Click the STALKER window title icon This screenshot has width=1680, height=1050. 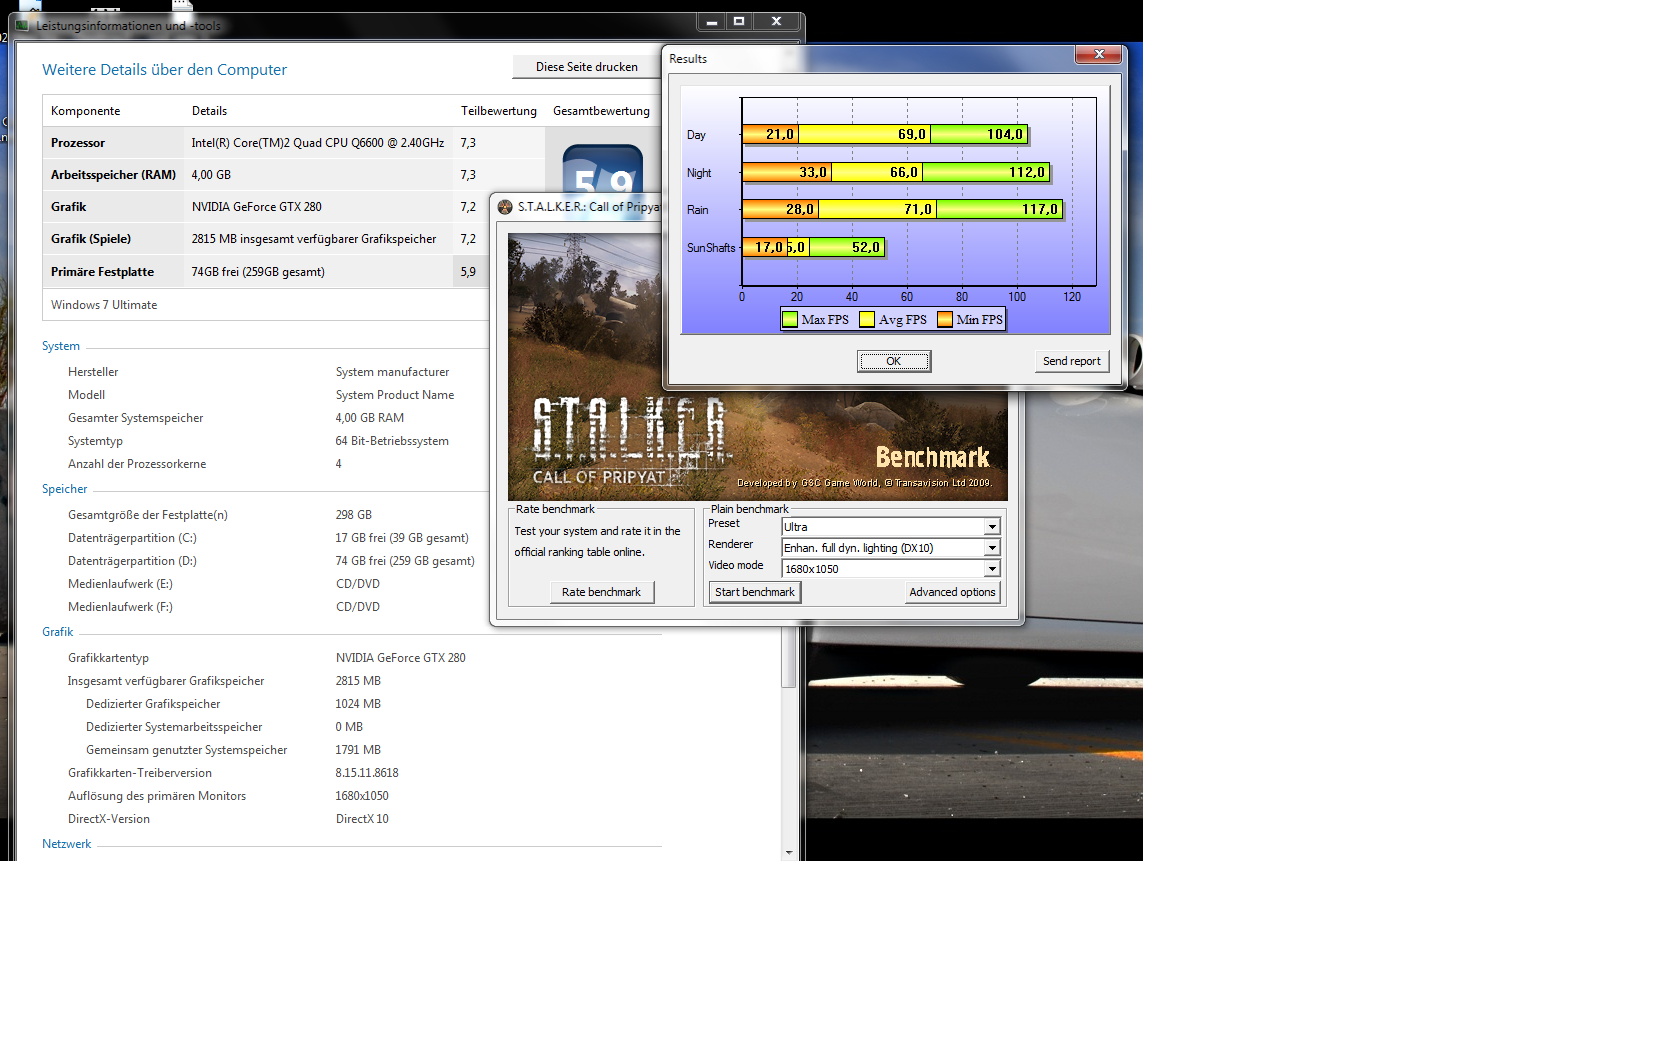[505, 207]
